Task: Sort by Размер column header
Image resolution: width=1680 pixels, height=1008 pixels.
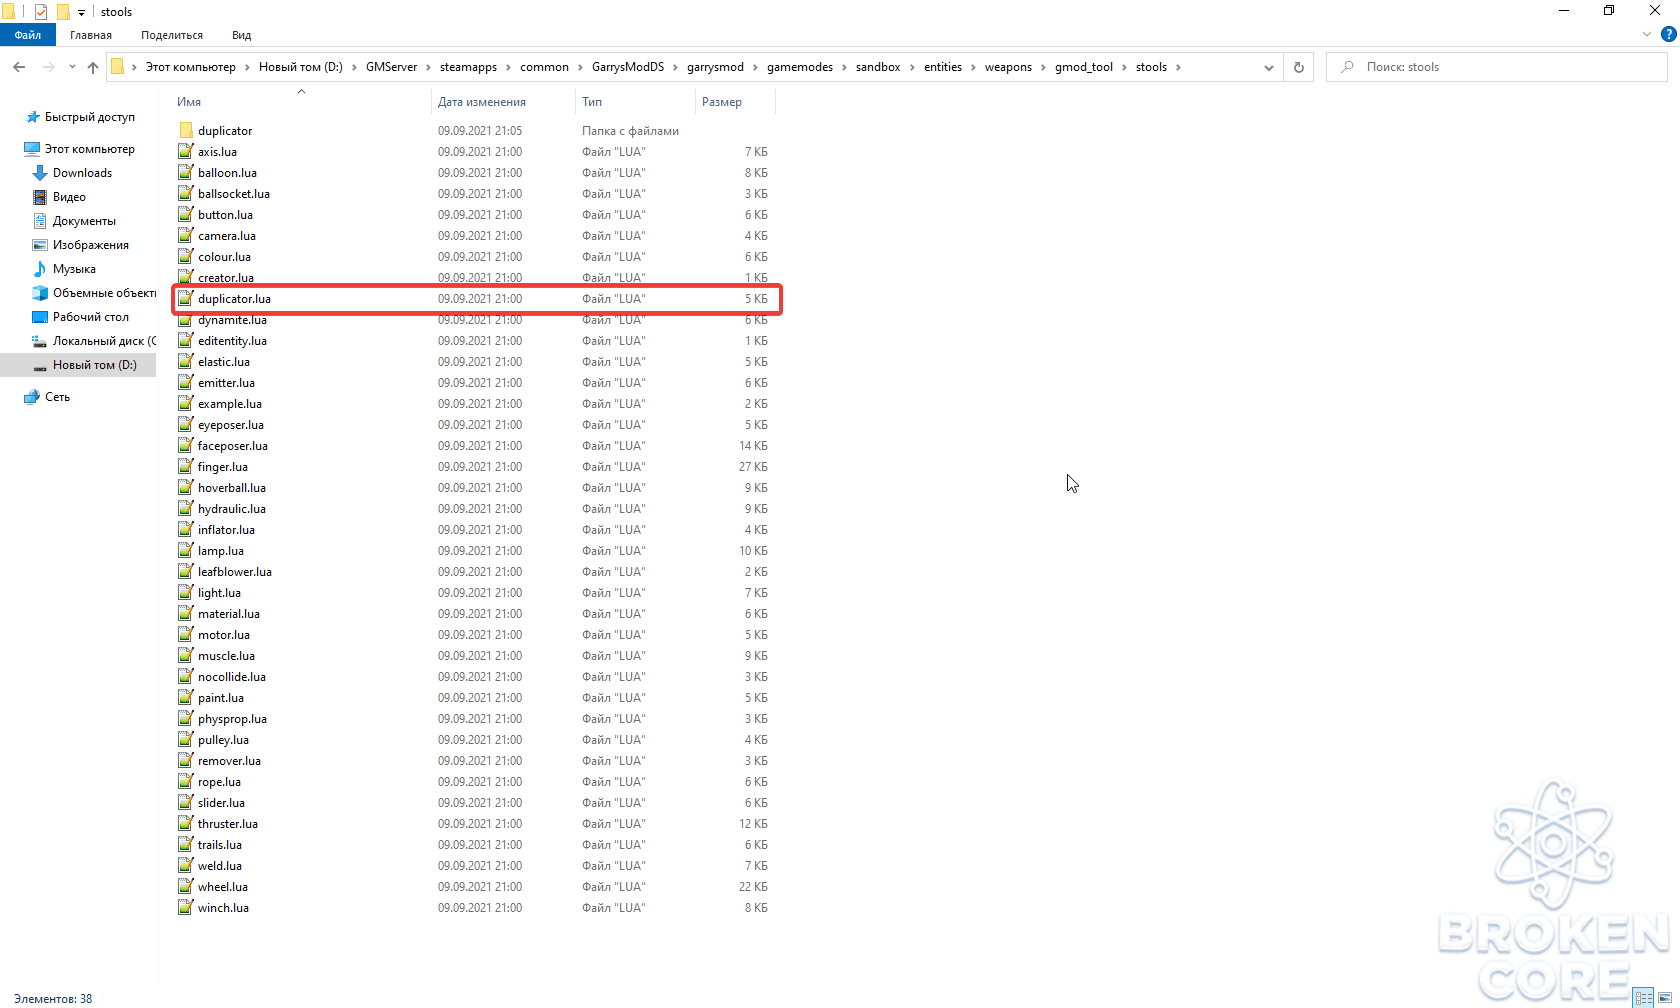Action: click(x=722, y=102)
